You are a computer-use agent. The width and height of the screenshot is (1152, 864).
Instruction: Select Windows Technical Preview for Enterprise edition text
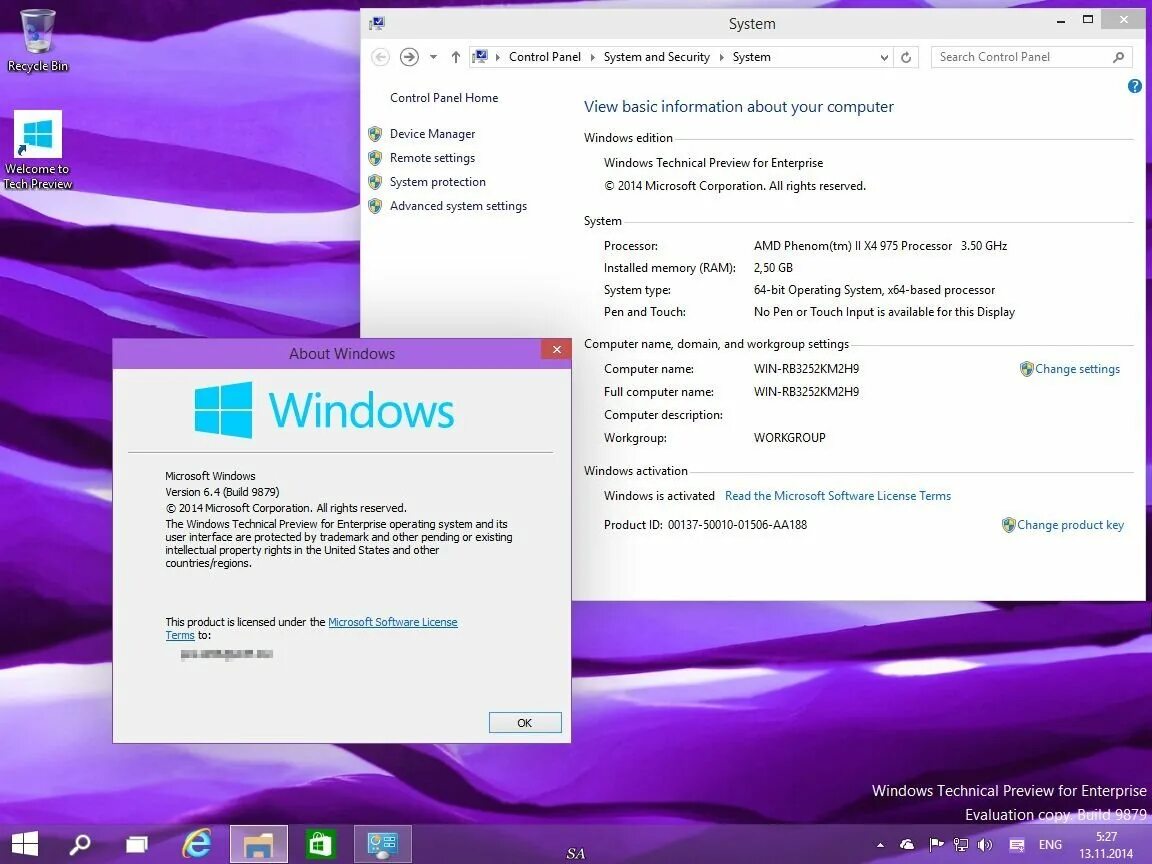pos(713,163)
